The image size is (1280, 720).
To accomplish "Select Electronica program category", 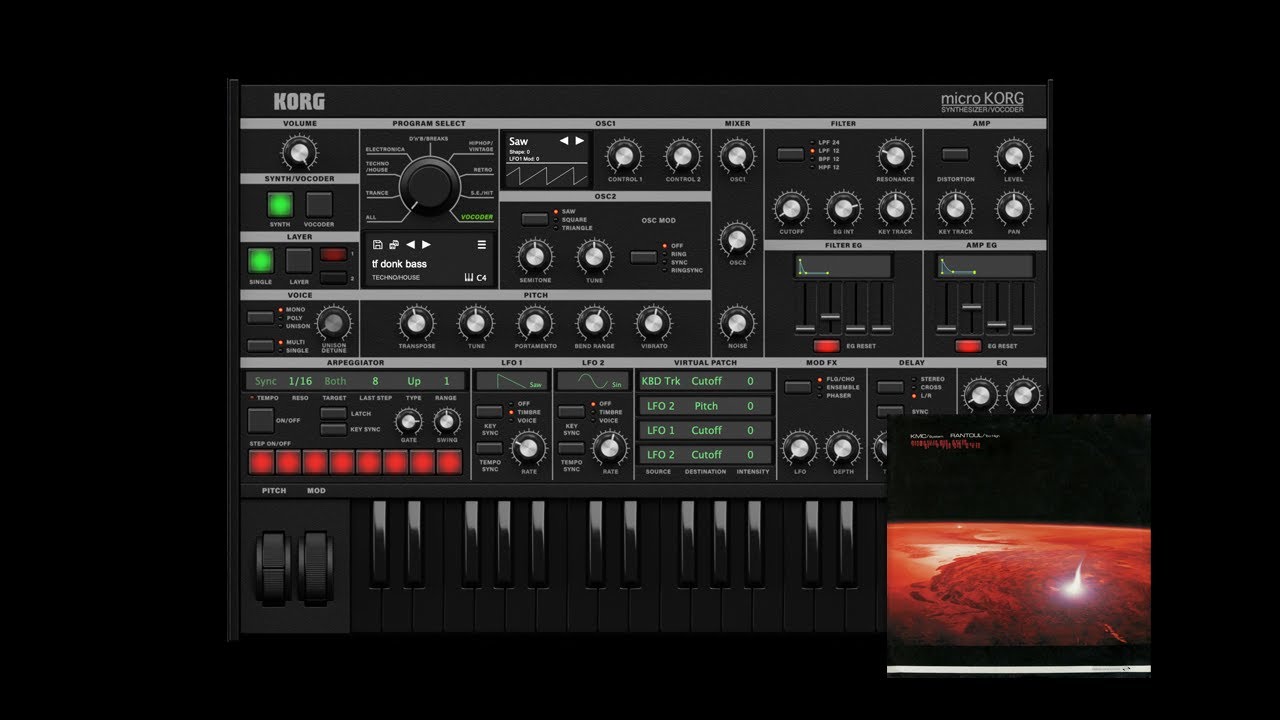I will coord(385,149).
